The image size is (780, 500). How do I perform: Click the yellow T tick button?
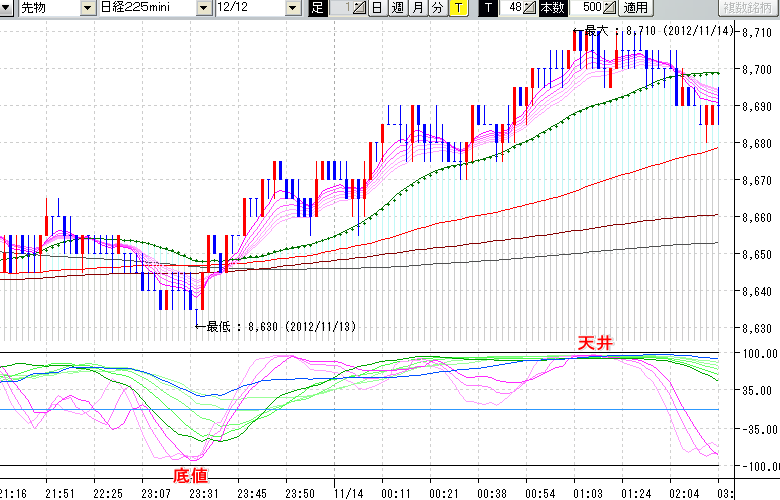coord(457,8)
